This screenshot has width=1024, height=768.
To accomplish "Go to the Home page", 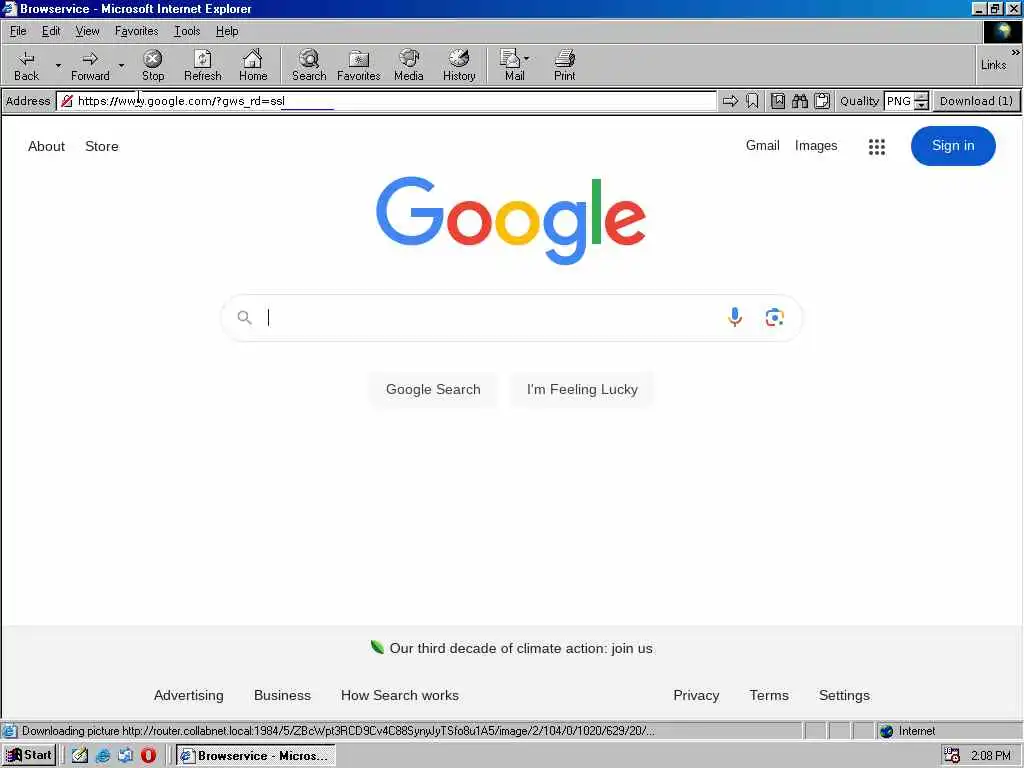I will pyautogui.click(x=253, y=65).
